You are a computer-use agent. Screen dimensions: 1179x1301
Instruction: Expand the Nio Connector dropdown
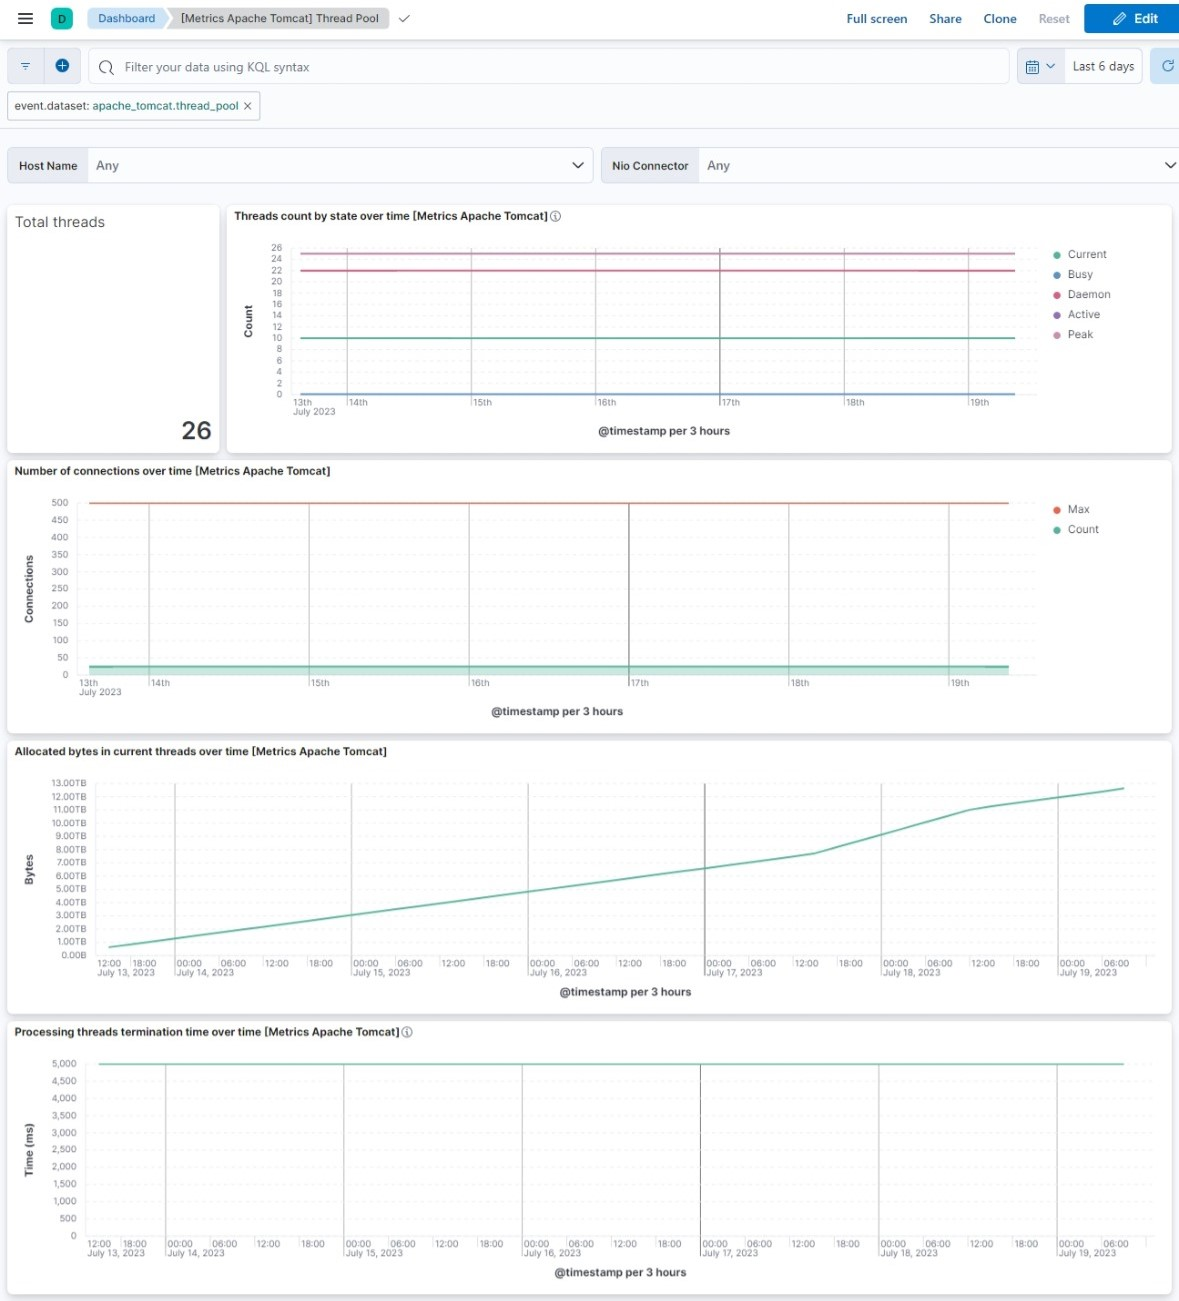pyautogui.click(x=1169, y=165)
